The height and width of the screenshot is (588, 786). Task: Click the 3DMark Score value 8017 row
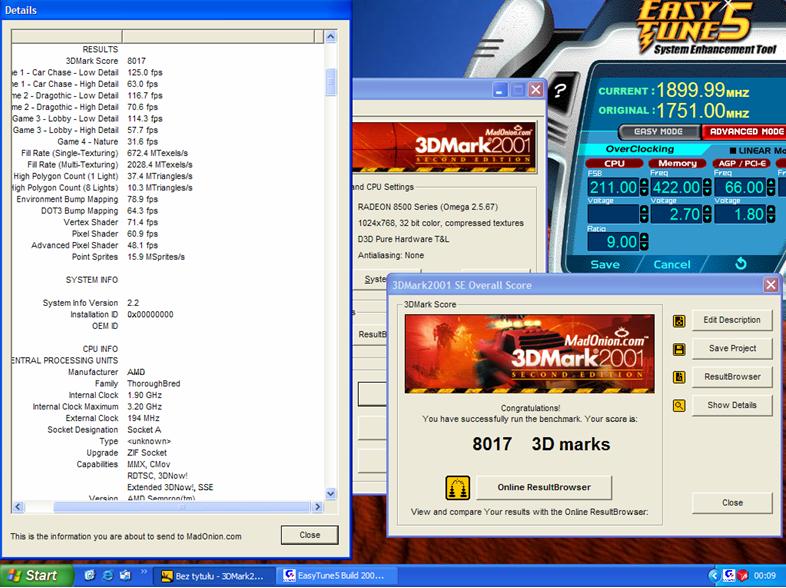pyautogui.click(x=168, y=61)
